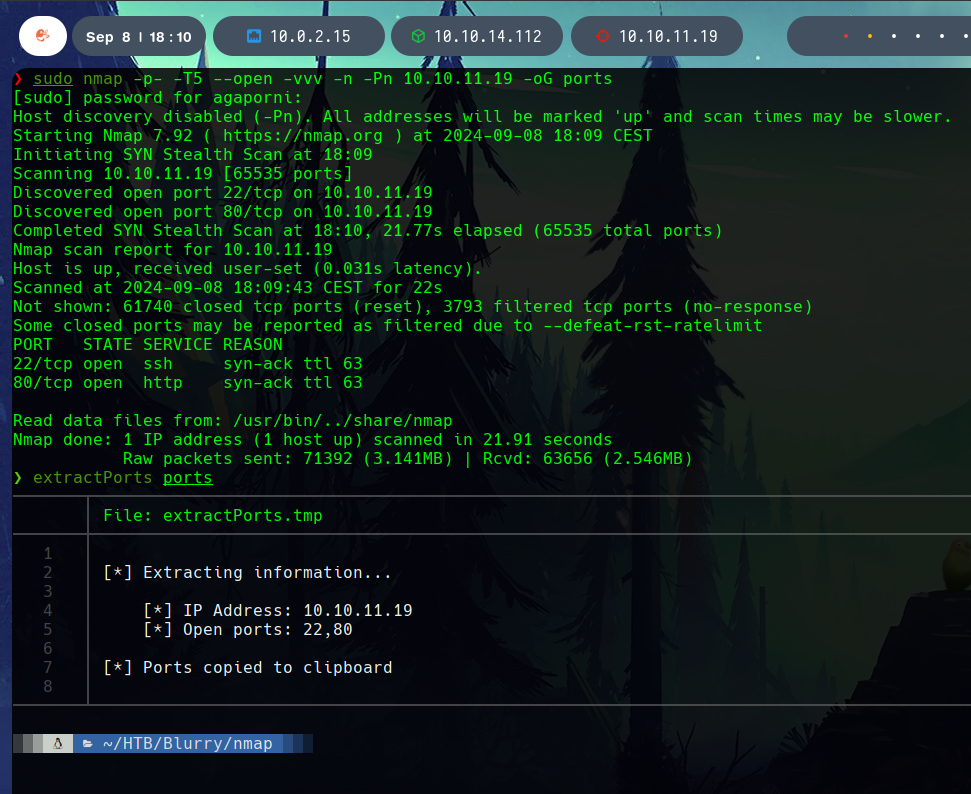Click the red target icon beside 10.10.11.19

coord(602,36)
